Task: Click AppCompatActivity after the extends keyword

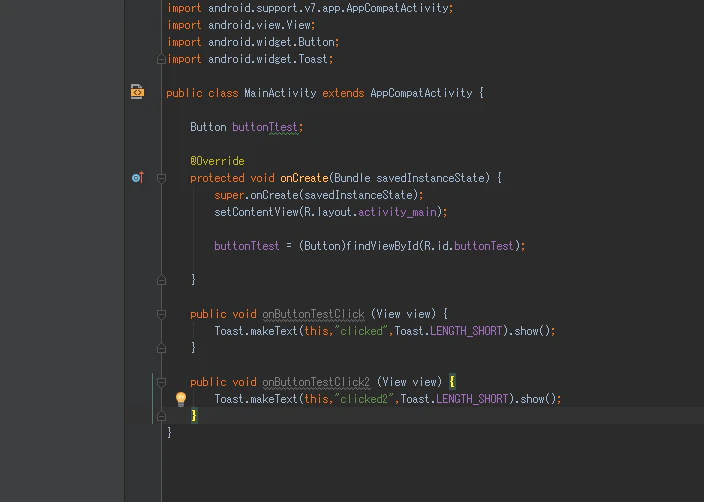Action: 421,93
